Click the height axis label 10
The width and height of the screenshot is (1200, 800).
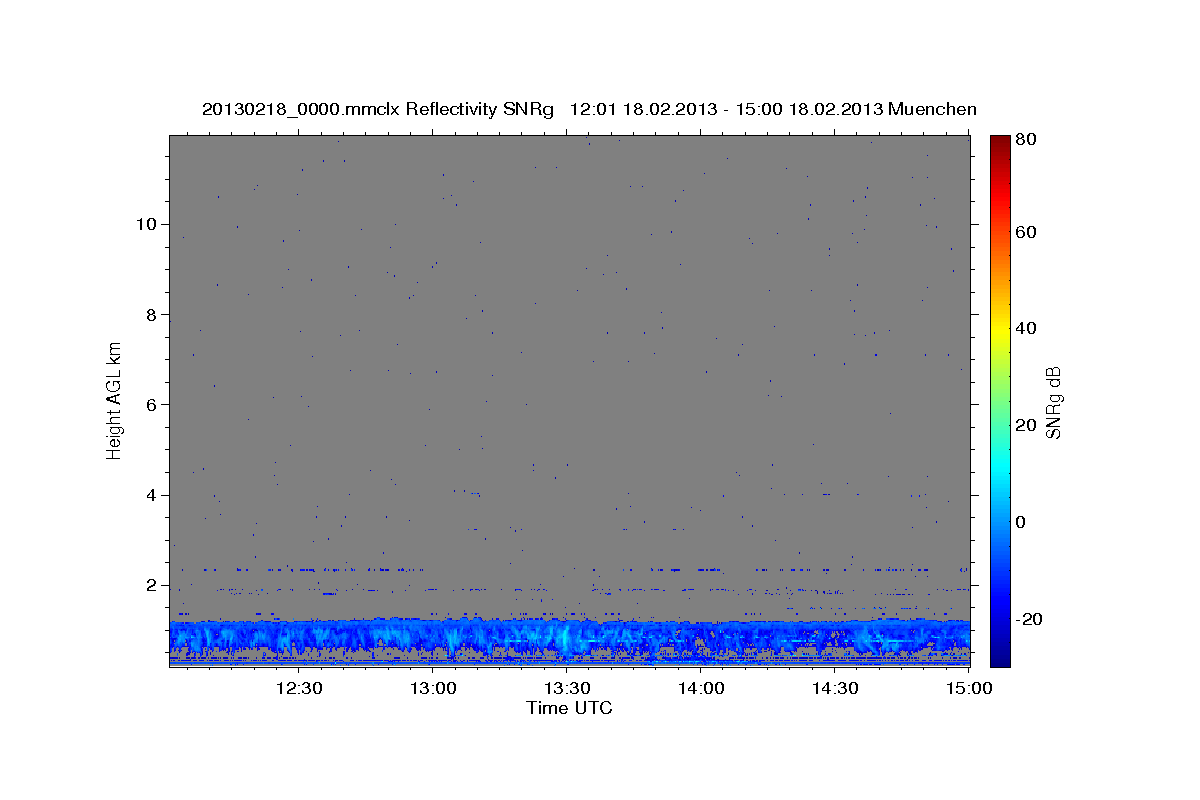click(x=148, y=224)
